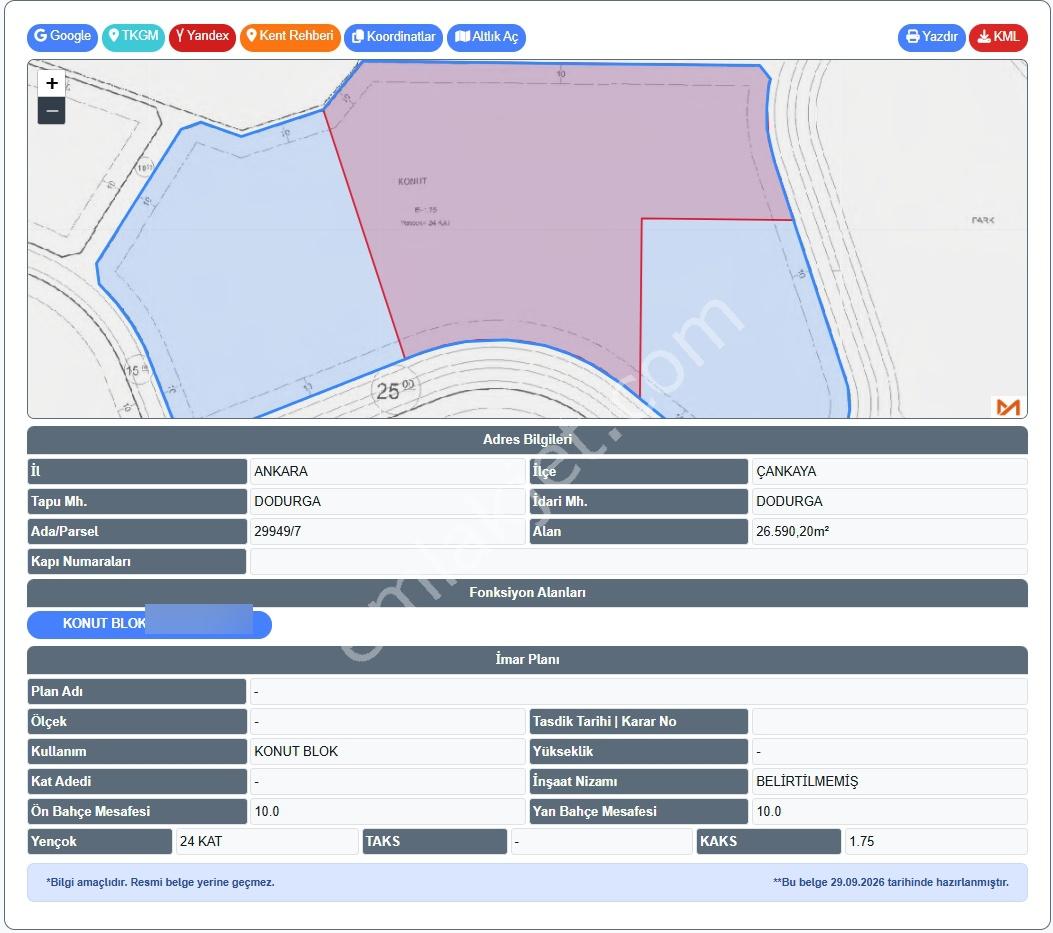Open the Yandex map button
This screenshot has height=933, width=1053.
(202, 37)
